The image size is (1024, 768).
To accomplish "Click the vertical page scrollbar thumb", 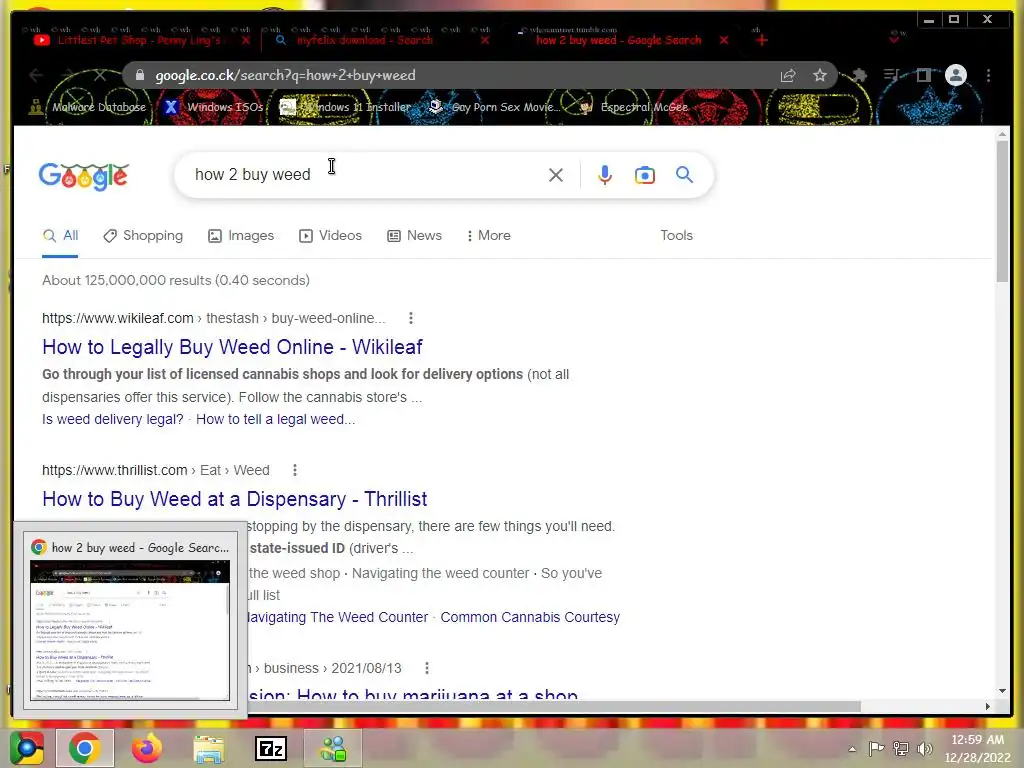I will coord(1002,211).
